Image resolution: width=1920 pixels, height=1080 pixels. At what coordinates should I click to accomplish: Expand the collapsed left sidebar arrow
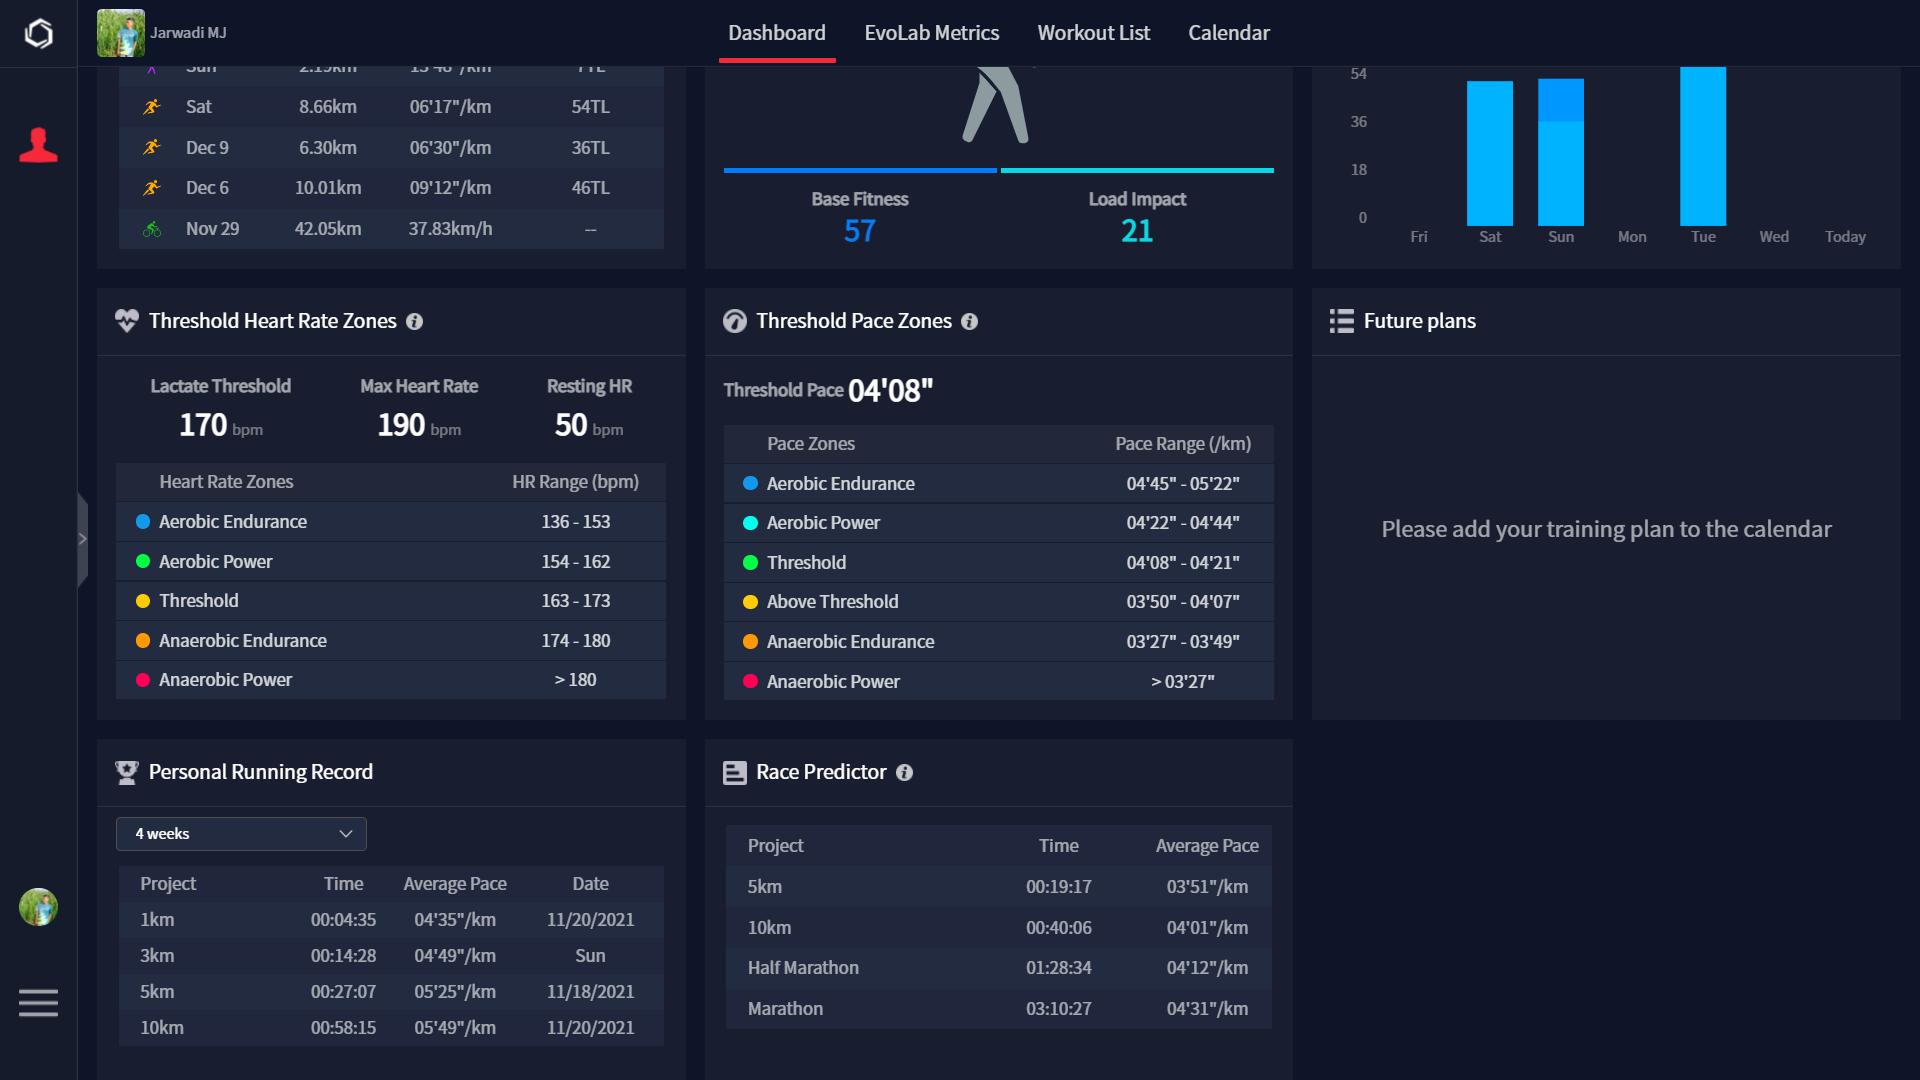click(82, 539)
